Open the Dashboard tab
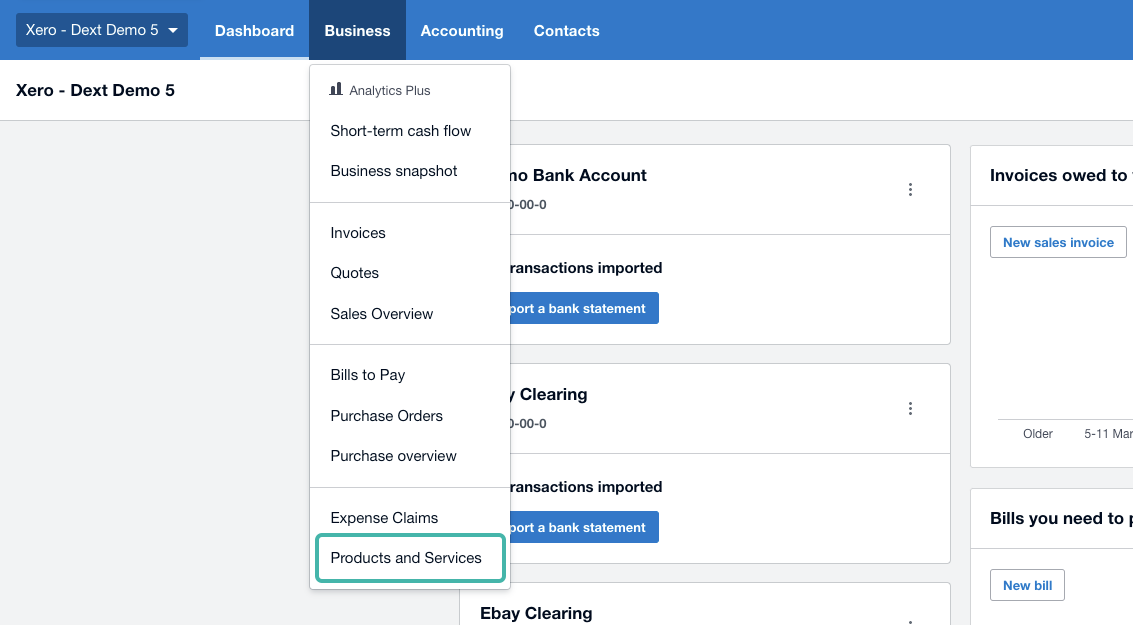The image size is (1133, 625). (x=254, y=30)
